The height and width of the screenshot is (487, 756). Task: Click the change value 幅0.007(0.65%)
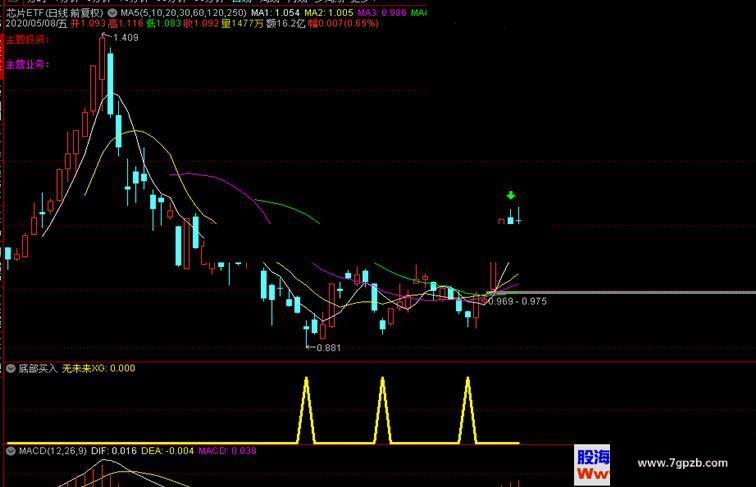343,24
